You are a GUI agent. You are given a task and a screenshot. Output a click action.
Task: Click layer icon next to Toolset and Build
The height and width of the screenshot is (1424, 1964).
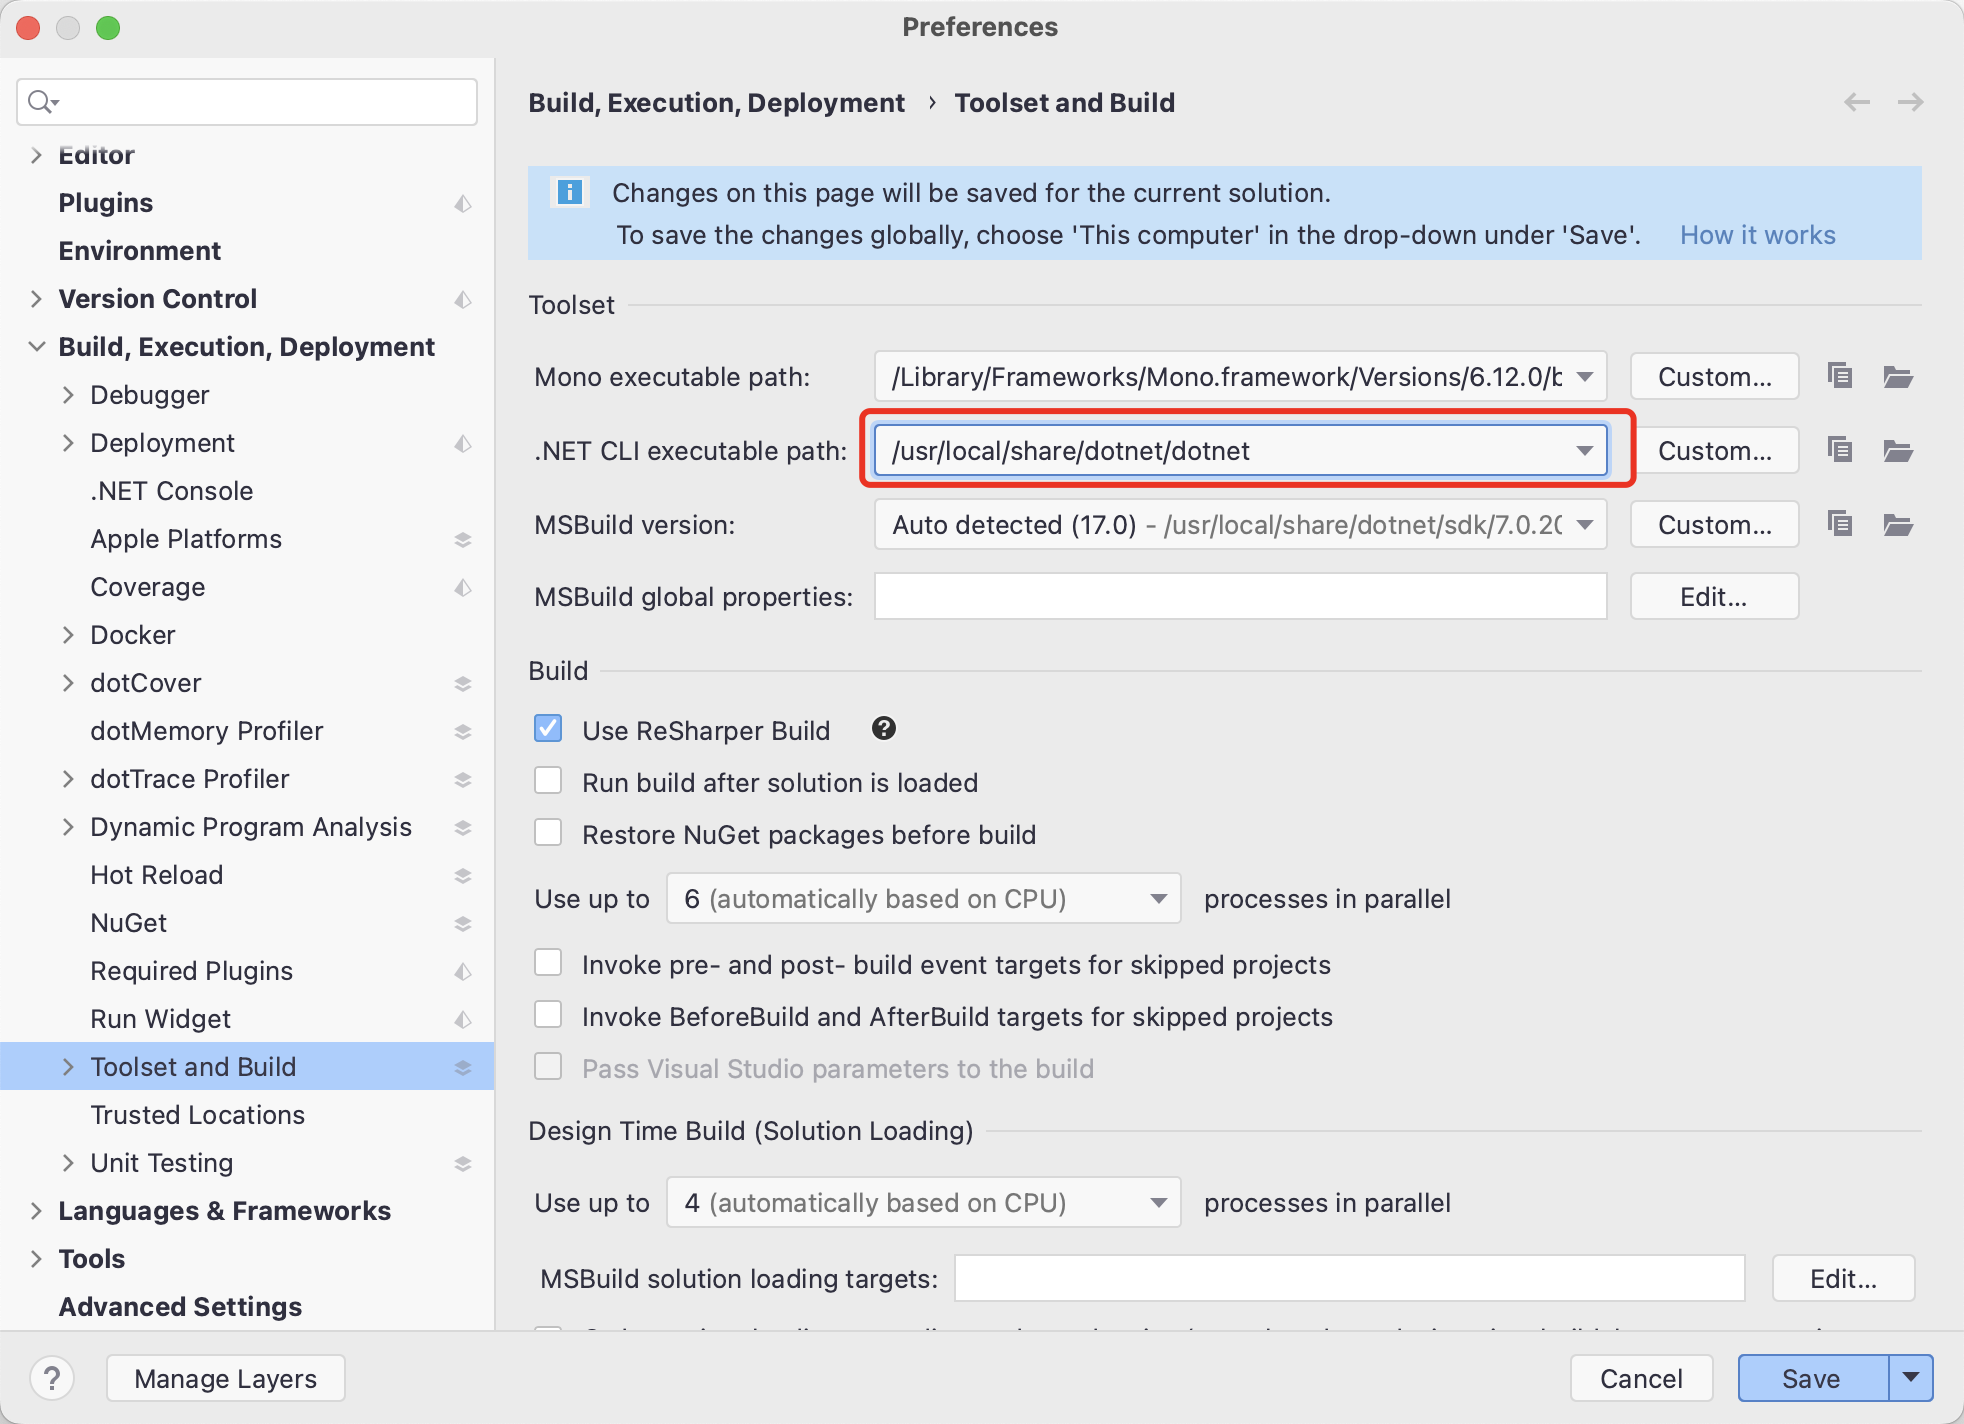click(x=463, y=1067)
